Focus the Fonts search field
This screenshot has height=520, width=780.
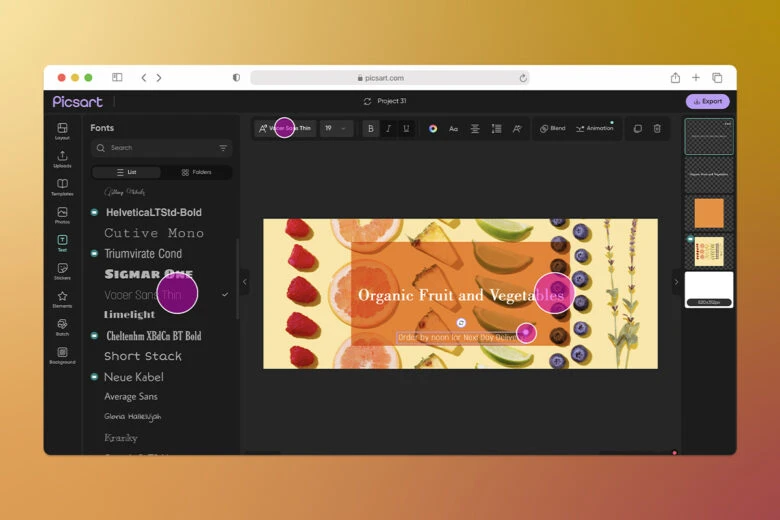pyautogui.click(x=161, y=148)
